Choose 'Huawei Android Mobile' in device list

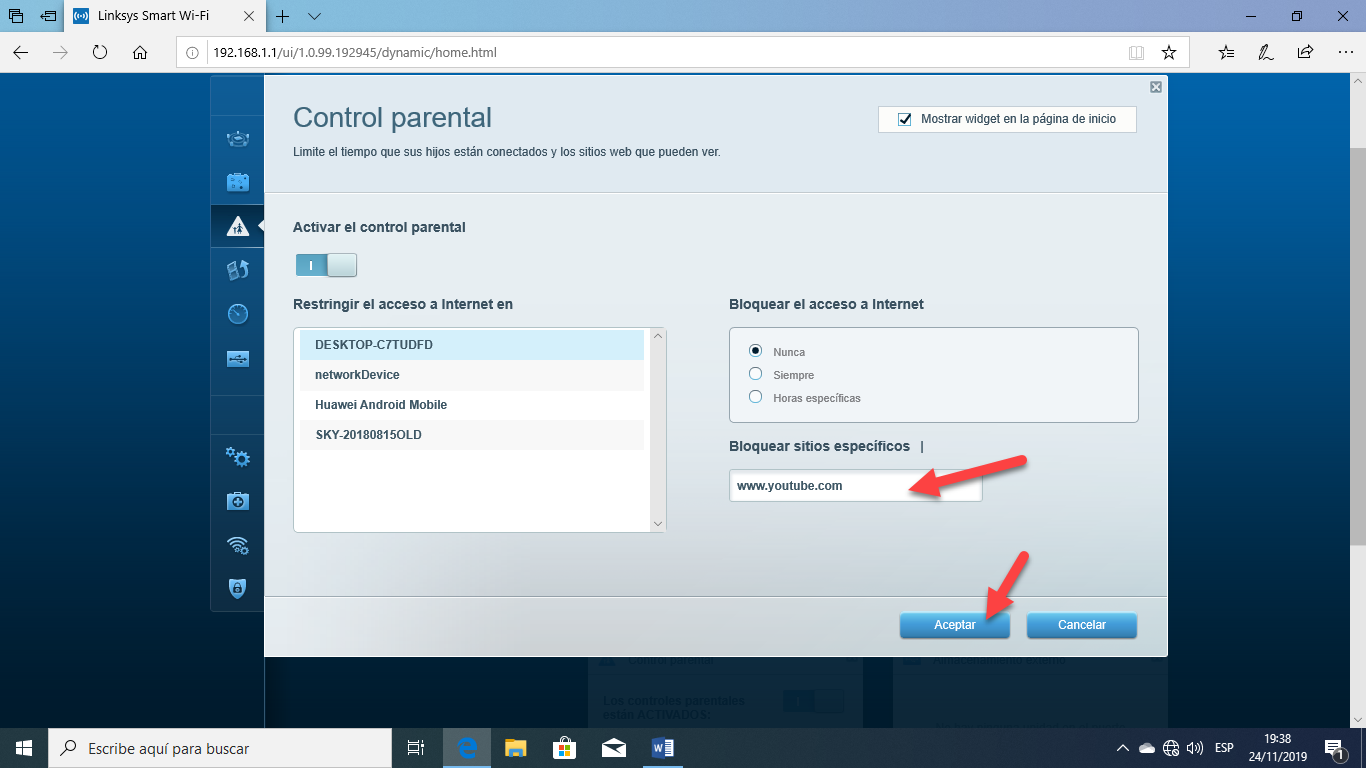(x=381, y=405)
